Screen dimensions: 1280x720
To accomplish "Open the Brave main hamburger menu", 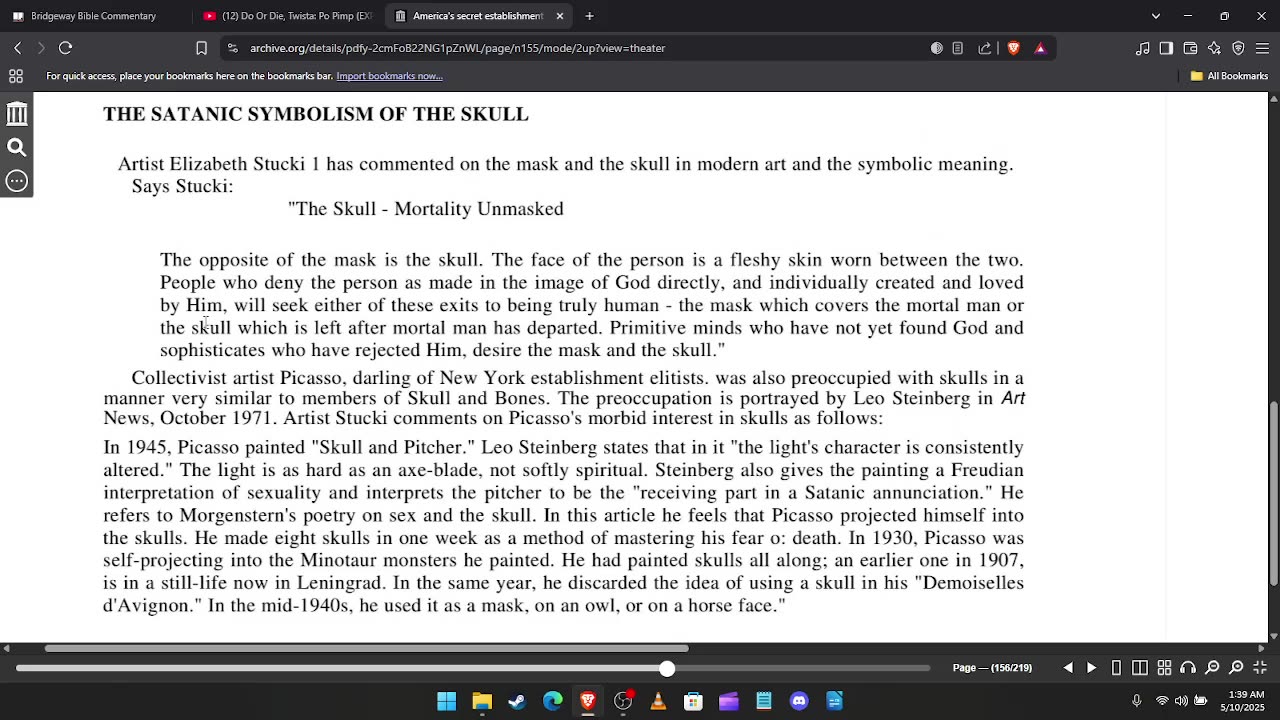I will (1262, 48).
